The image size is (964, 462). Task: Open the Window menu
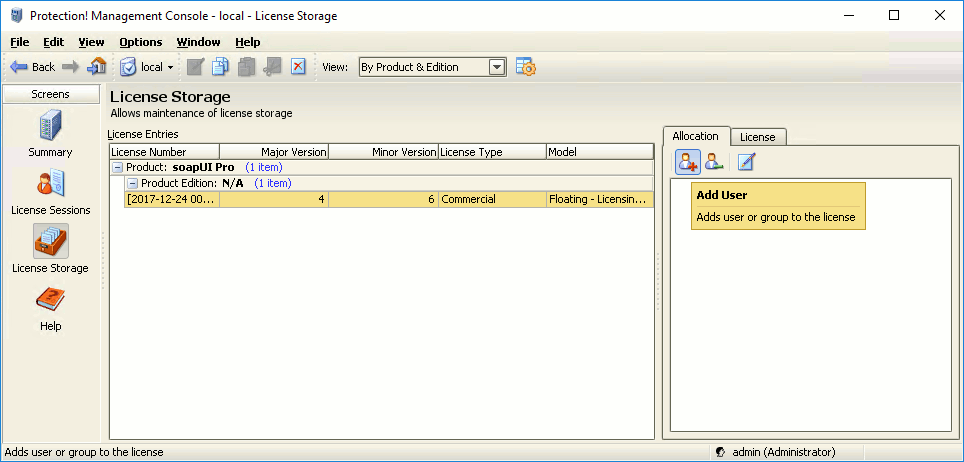point(198,42)
